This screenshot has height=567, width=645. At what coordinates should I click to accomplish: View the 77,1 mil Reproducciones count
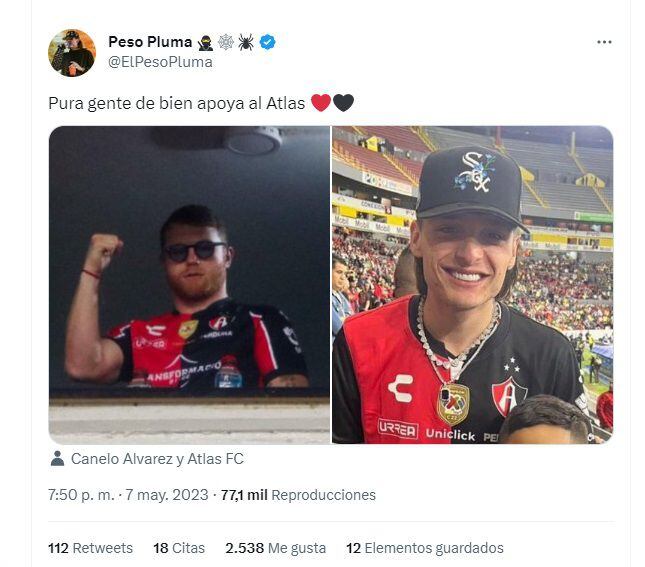point(298,495)
